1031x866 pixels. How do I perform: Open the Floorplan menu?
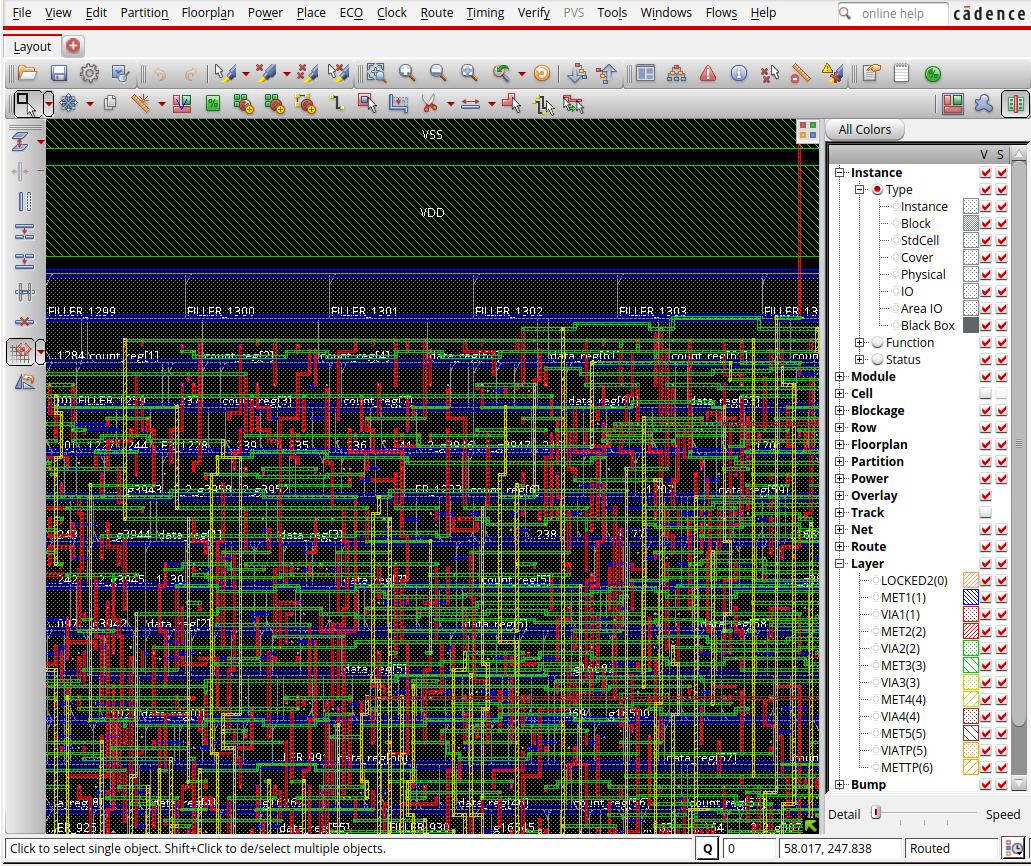click(207, 13)
